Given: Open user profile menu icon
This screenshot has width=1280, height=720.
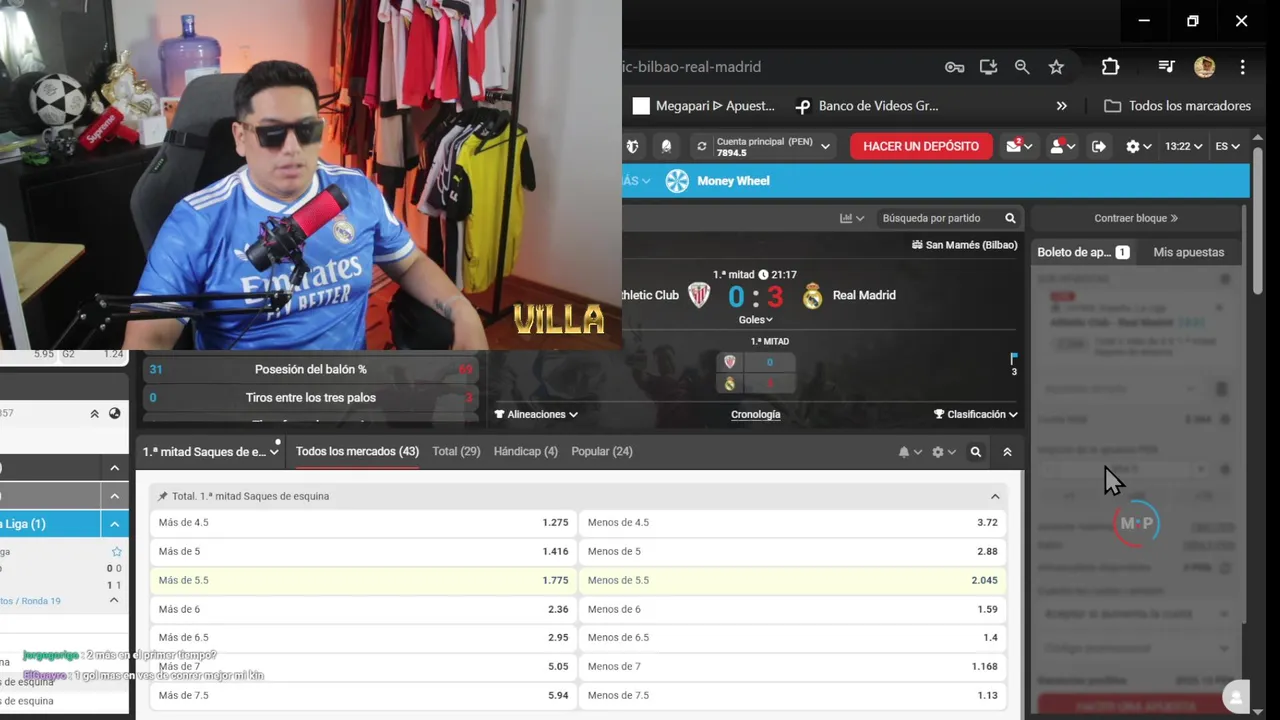Looking at the screenshot, I should point(1061,146).
